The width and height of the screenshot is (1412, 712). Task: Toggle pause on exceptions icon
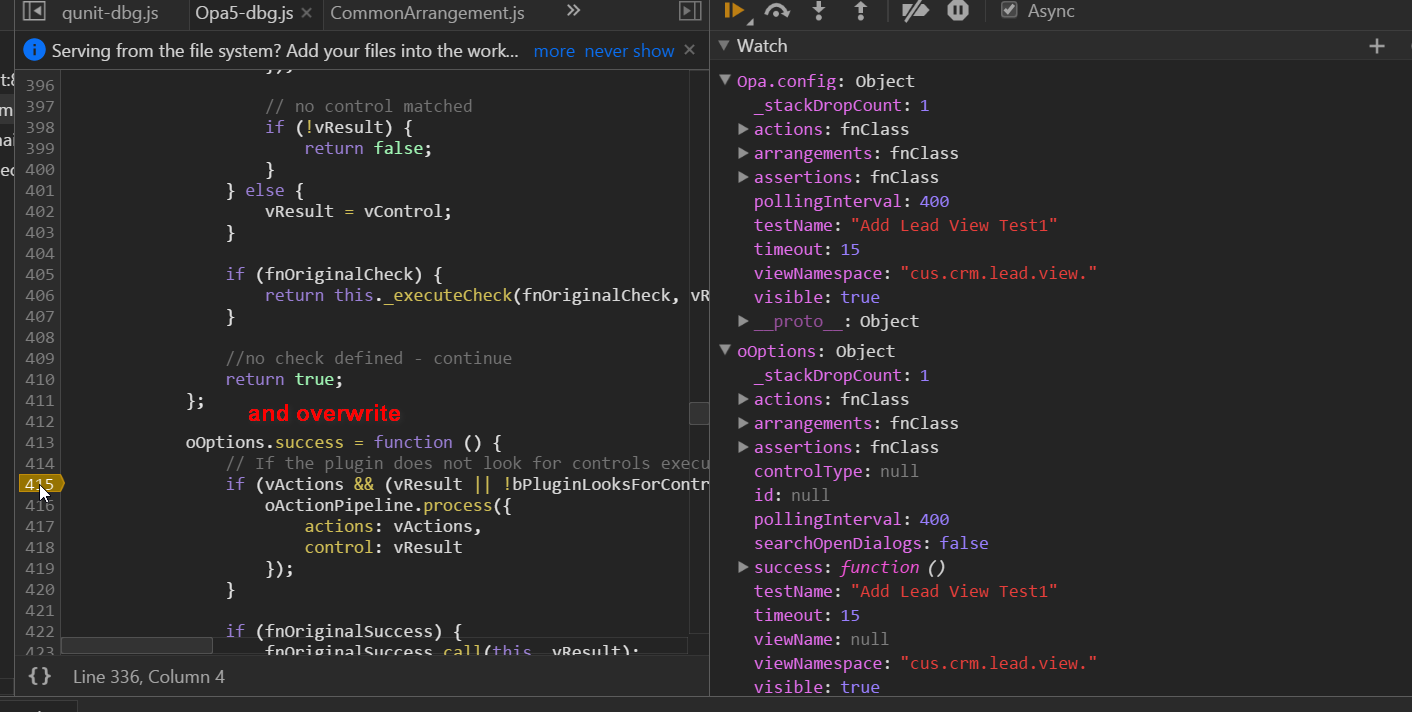pos(958,11)
